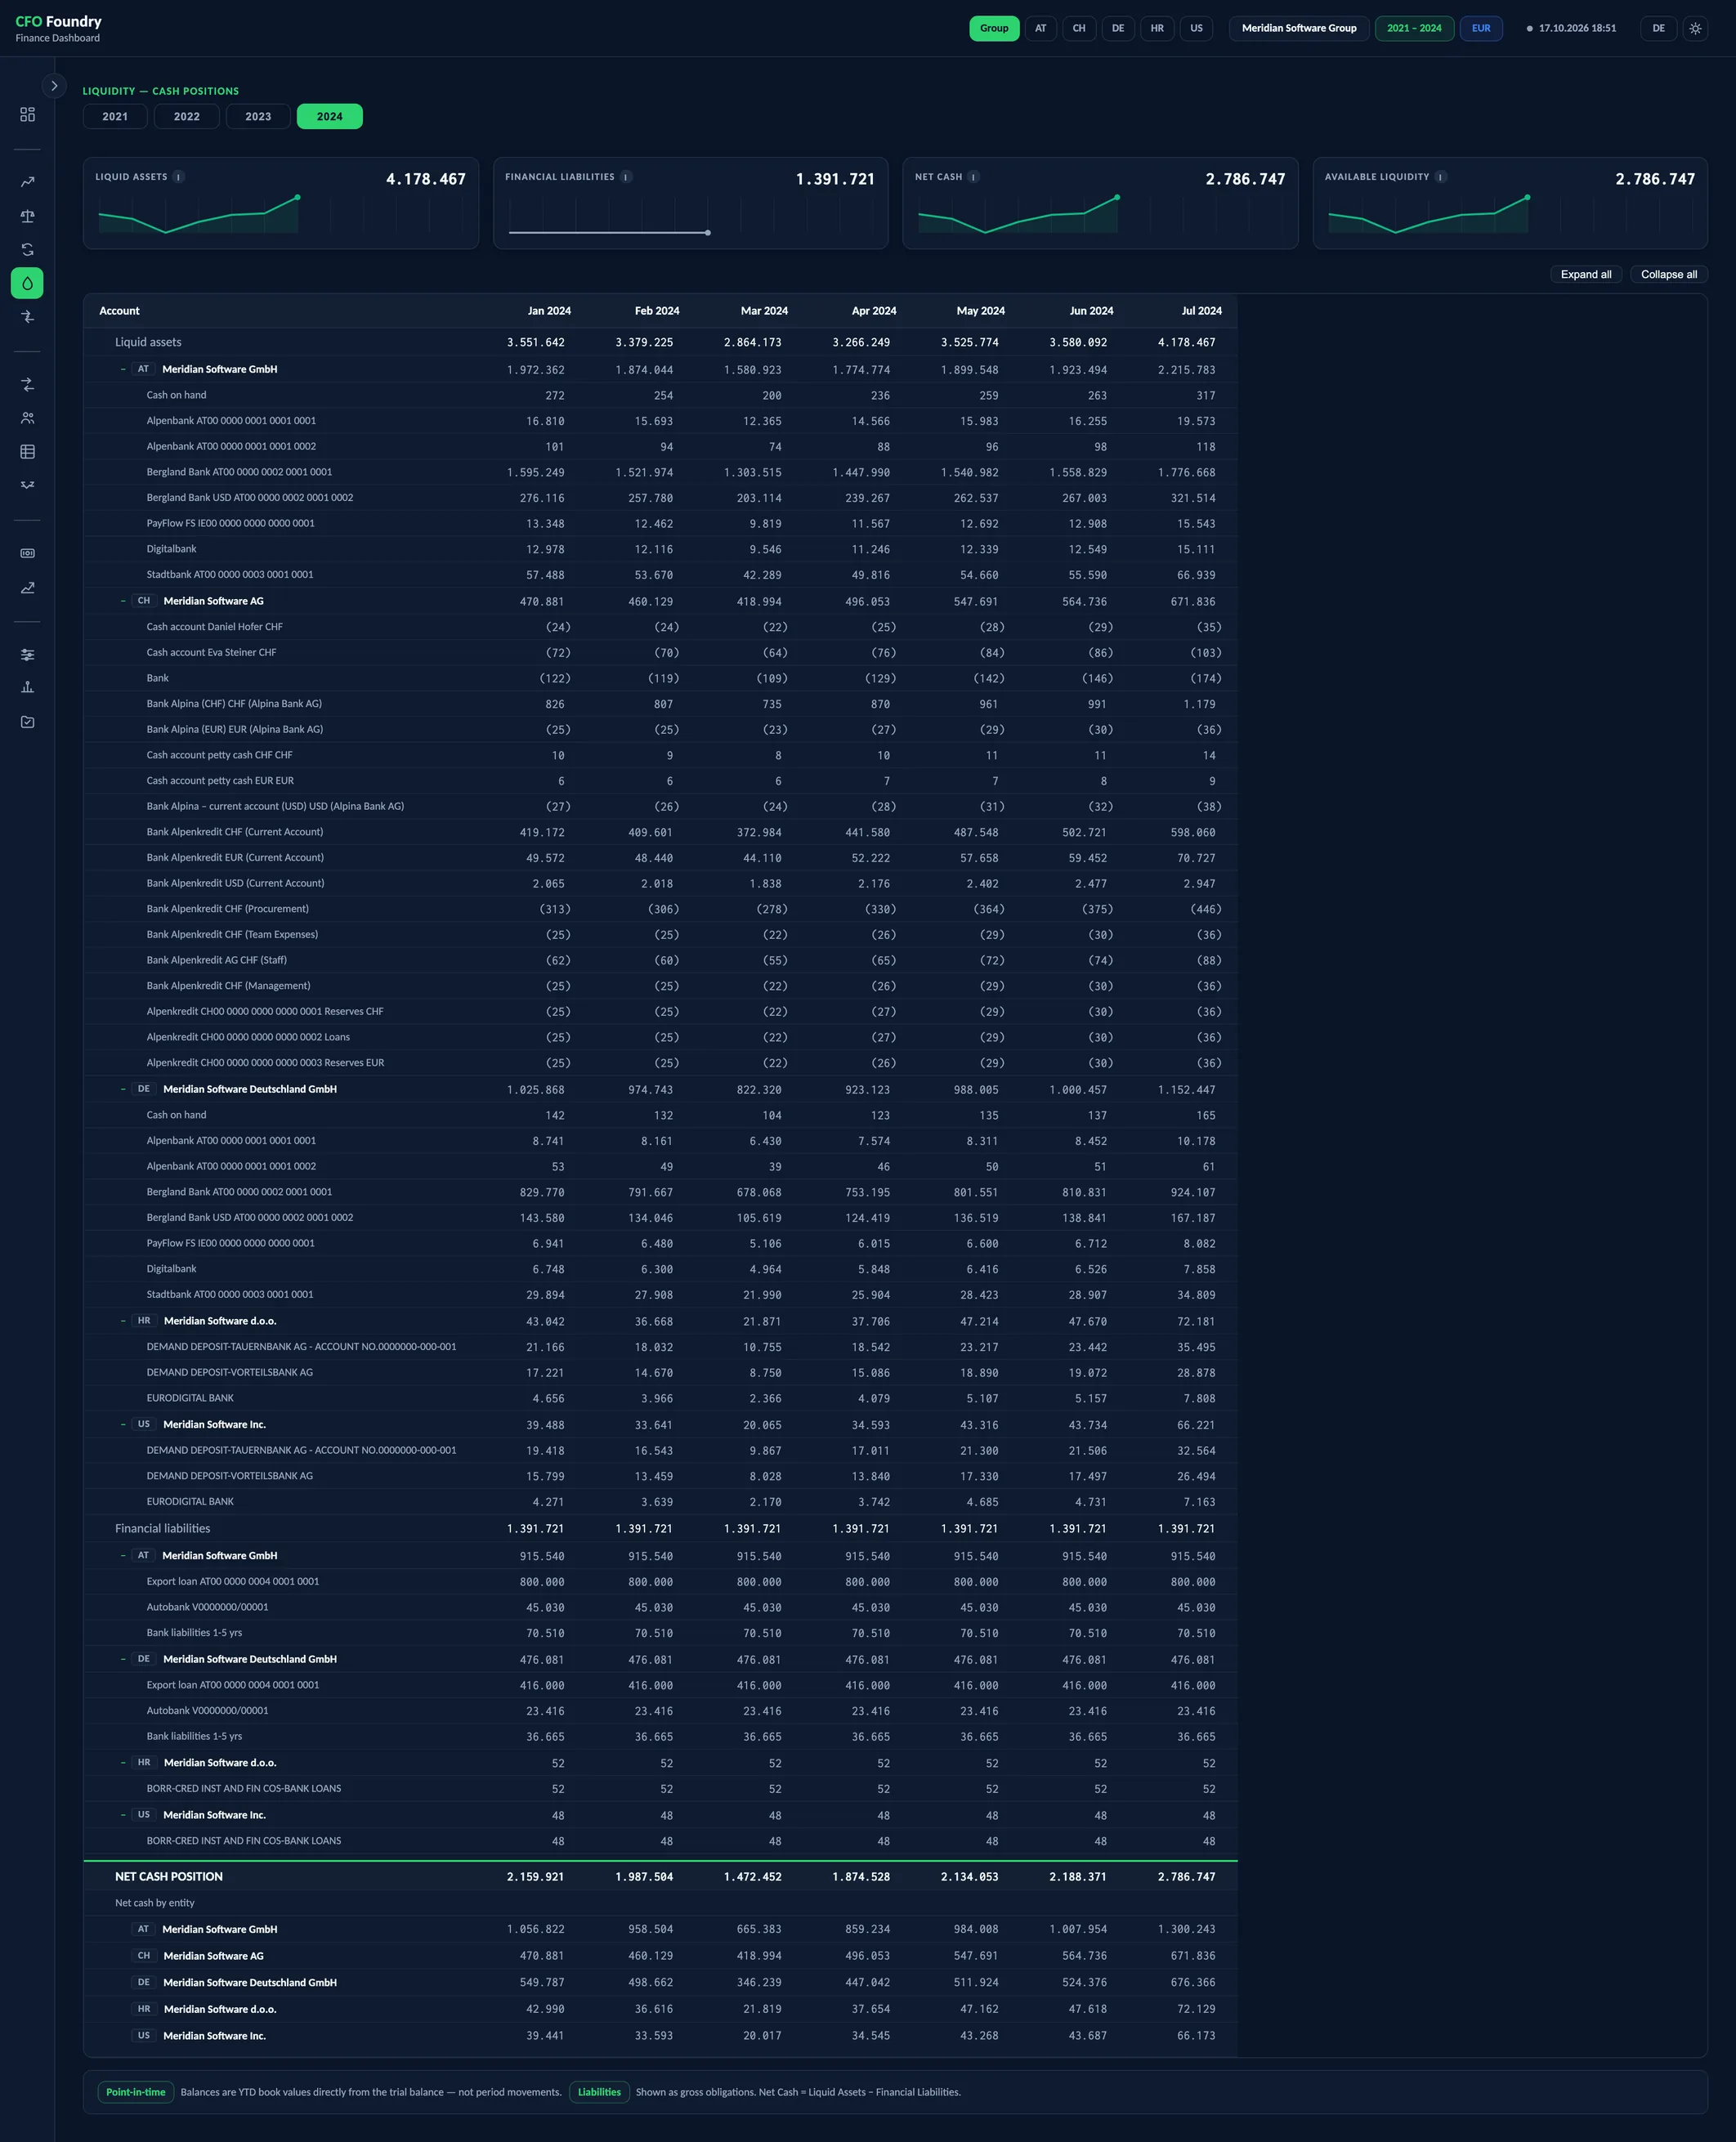Collapse Meridian Software GmbH under Financial liabilities

[x=123, y=1555]
